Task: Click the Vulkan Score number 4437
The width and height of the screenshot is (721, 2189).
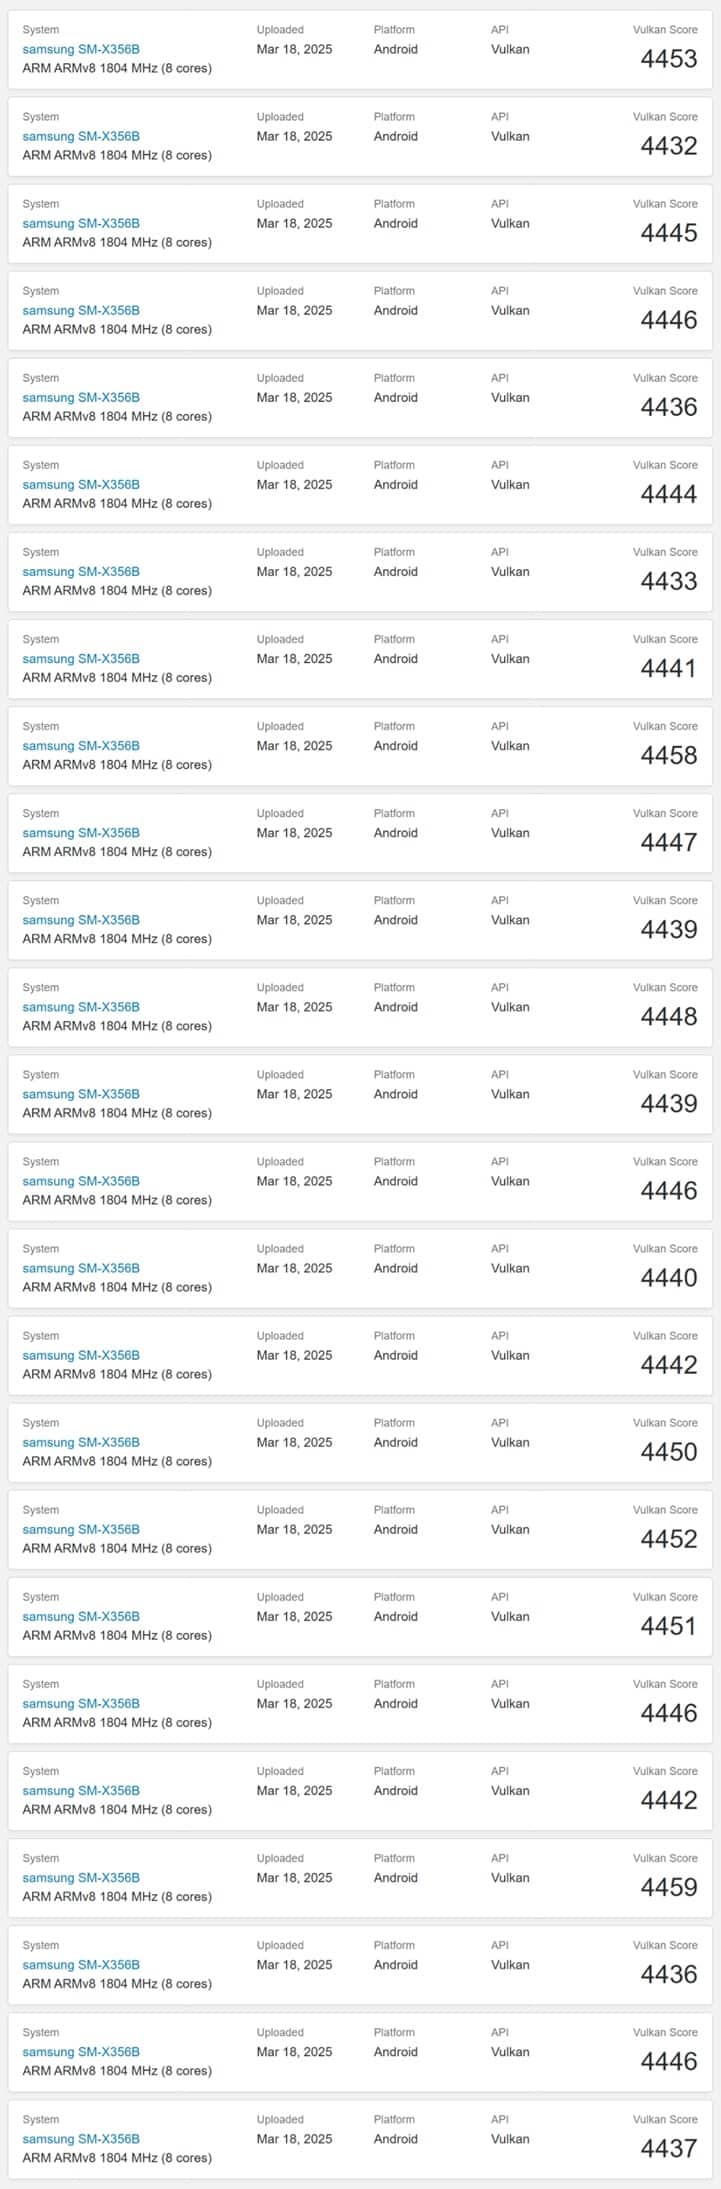Action: (669, 2147)
